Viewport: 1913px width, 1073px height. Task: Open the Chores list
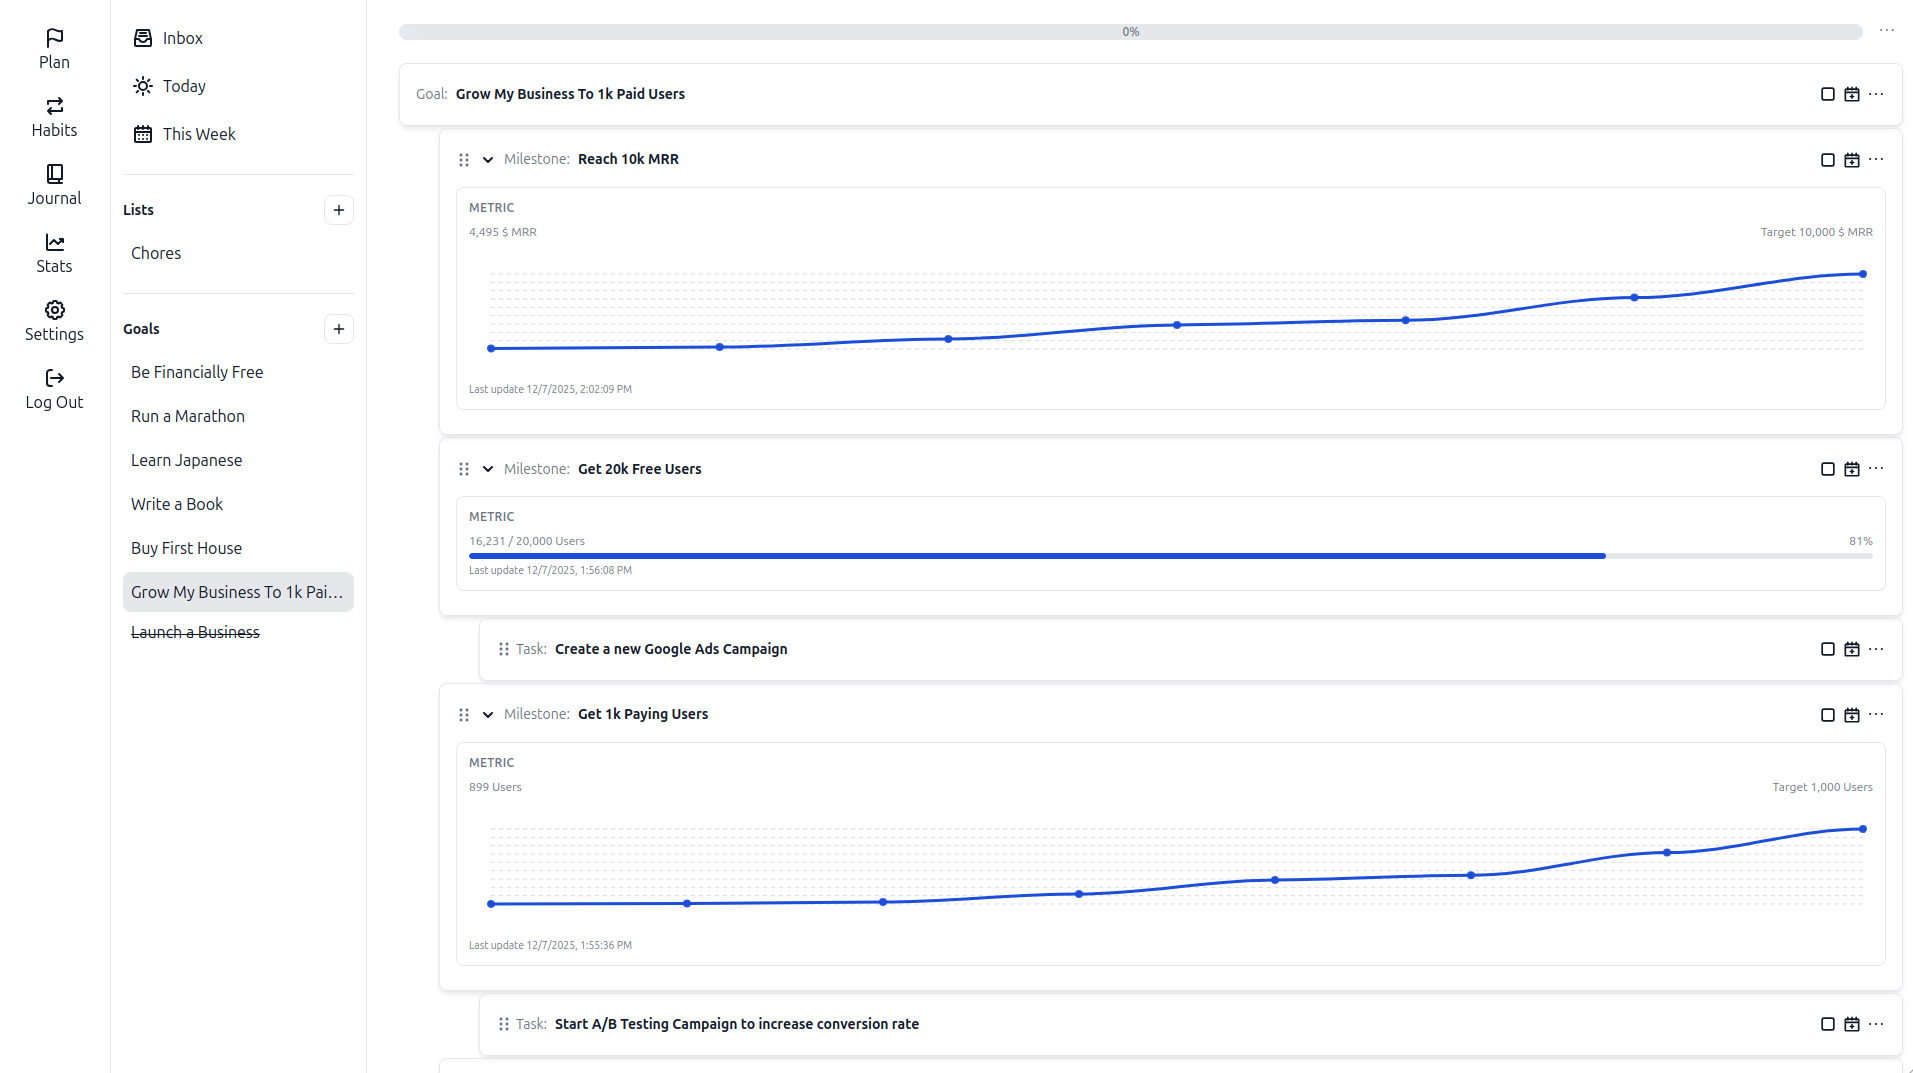coord(156,253)
